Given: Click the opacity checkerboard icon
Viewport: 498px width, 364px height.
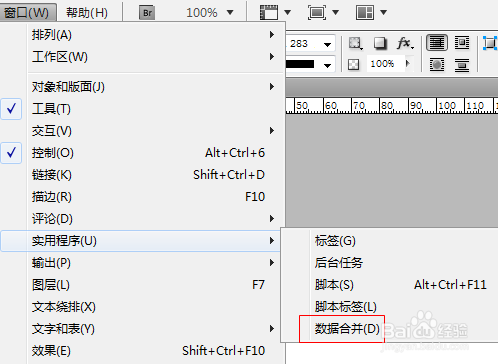Looking at the screenshot, I should pyautogui.click(x=353, y=64).
